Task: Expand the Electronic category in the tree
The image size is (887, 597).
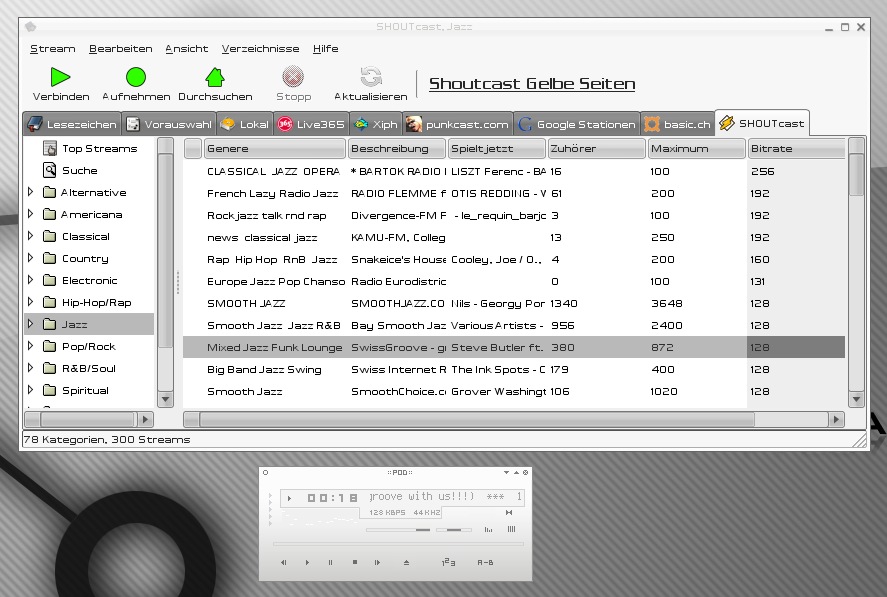Action: click(x=31, y=280)
